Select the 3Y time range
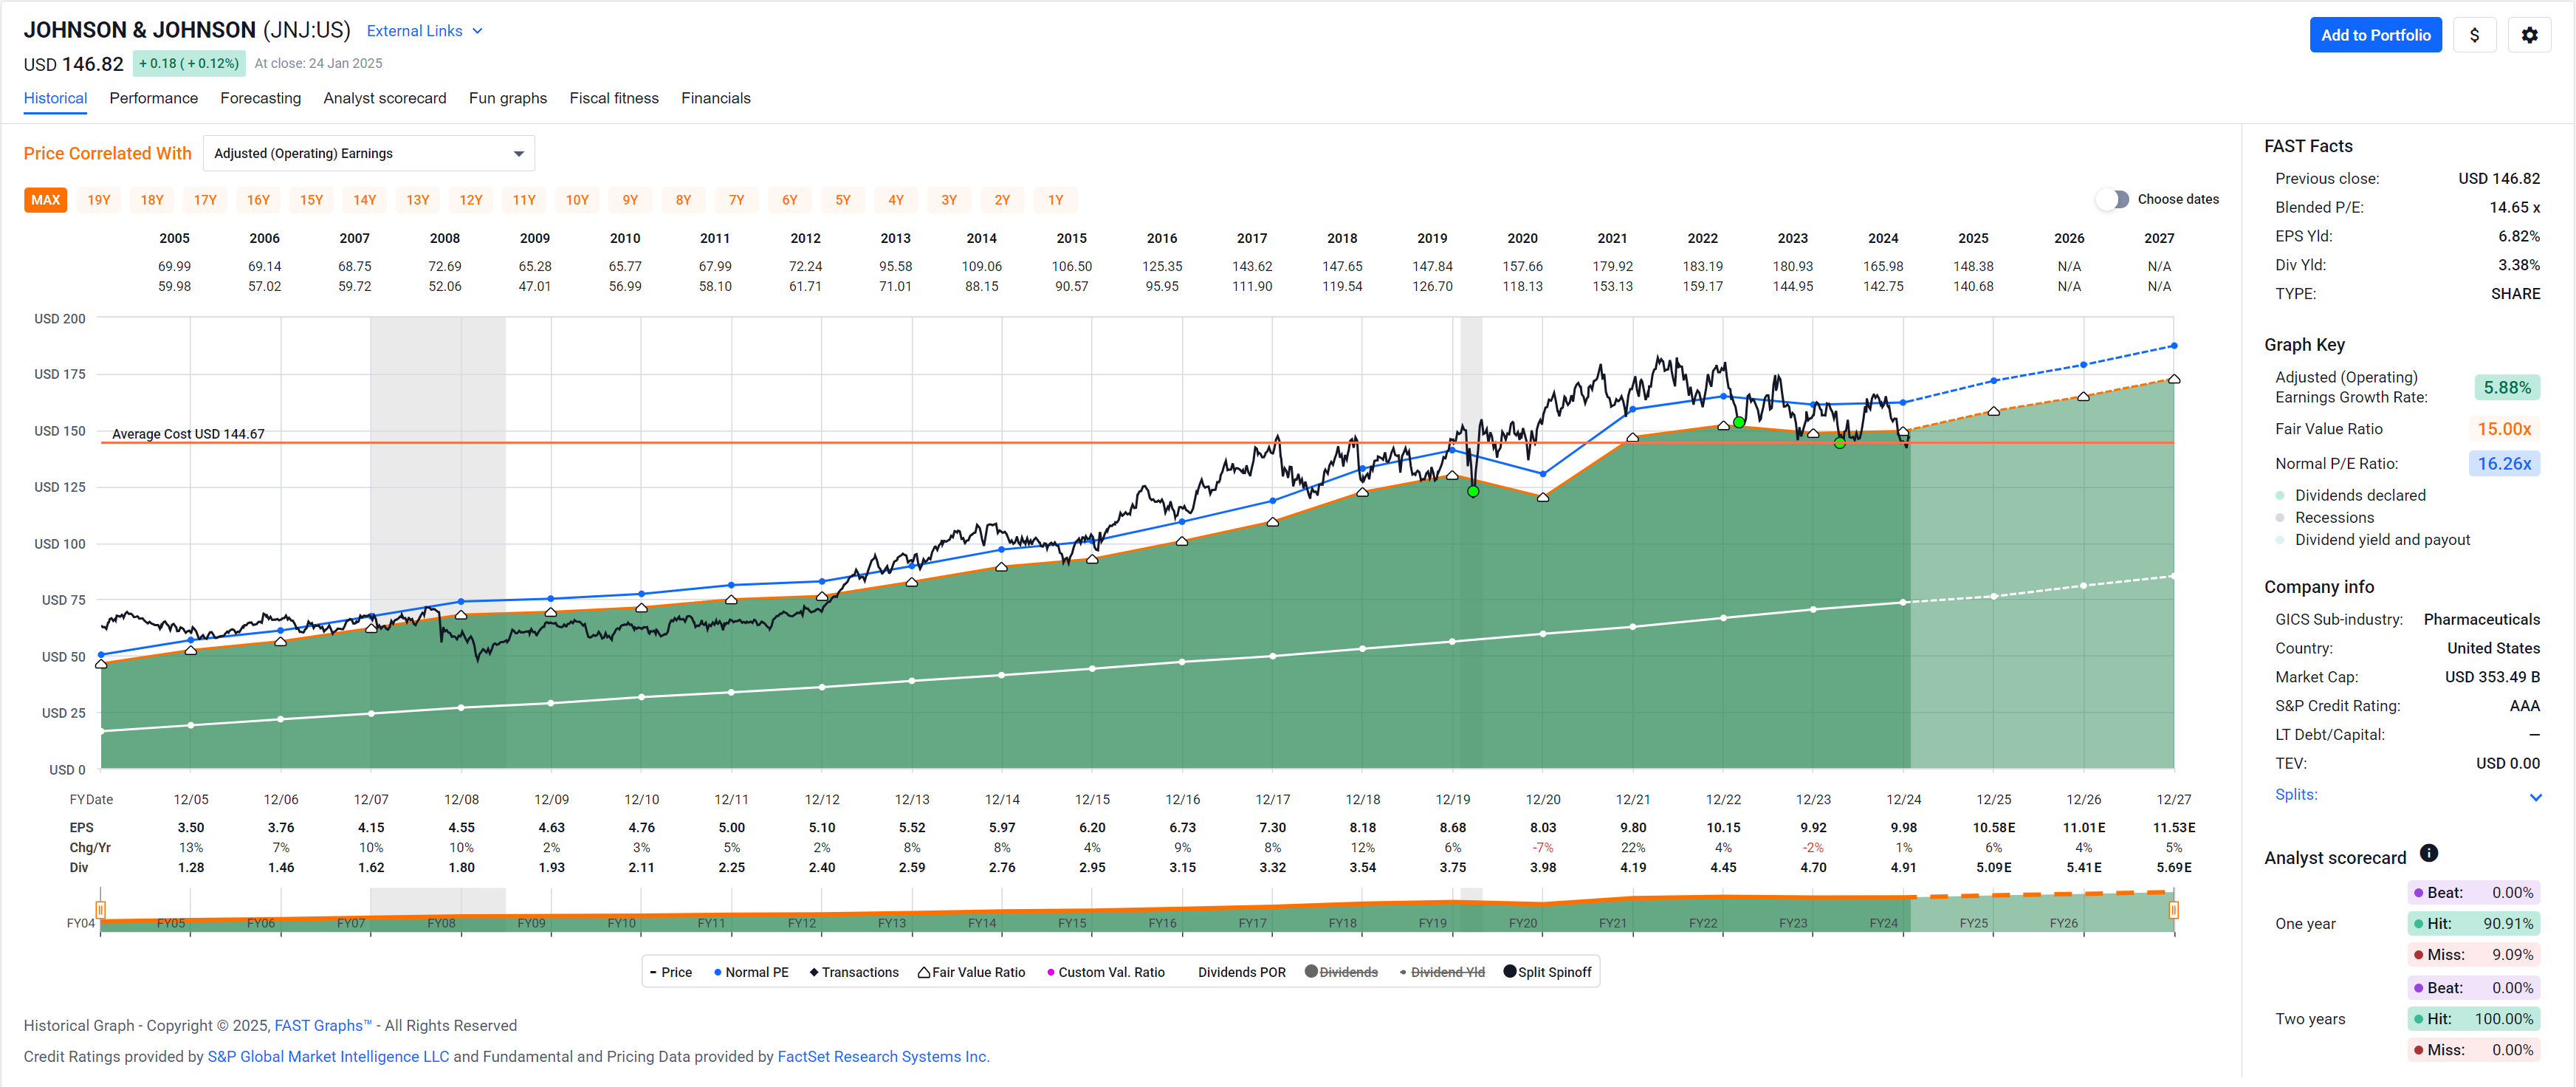 (949, 200)
